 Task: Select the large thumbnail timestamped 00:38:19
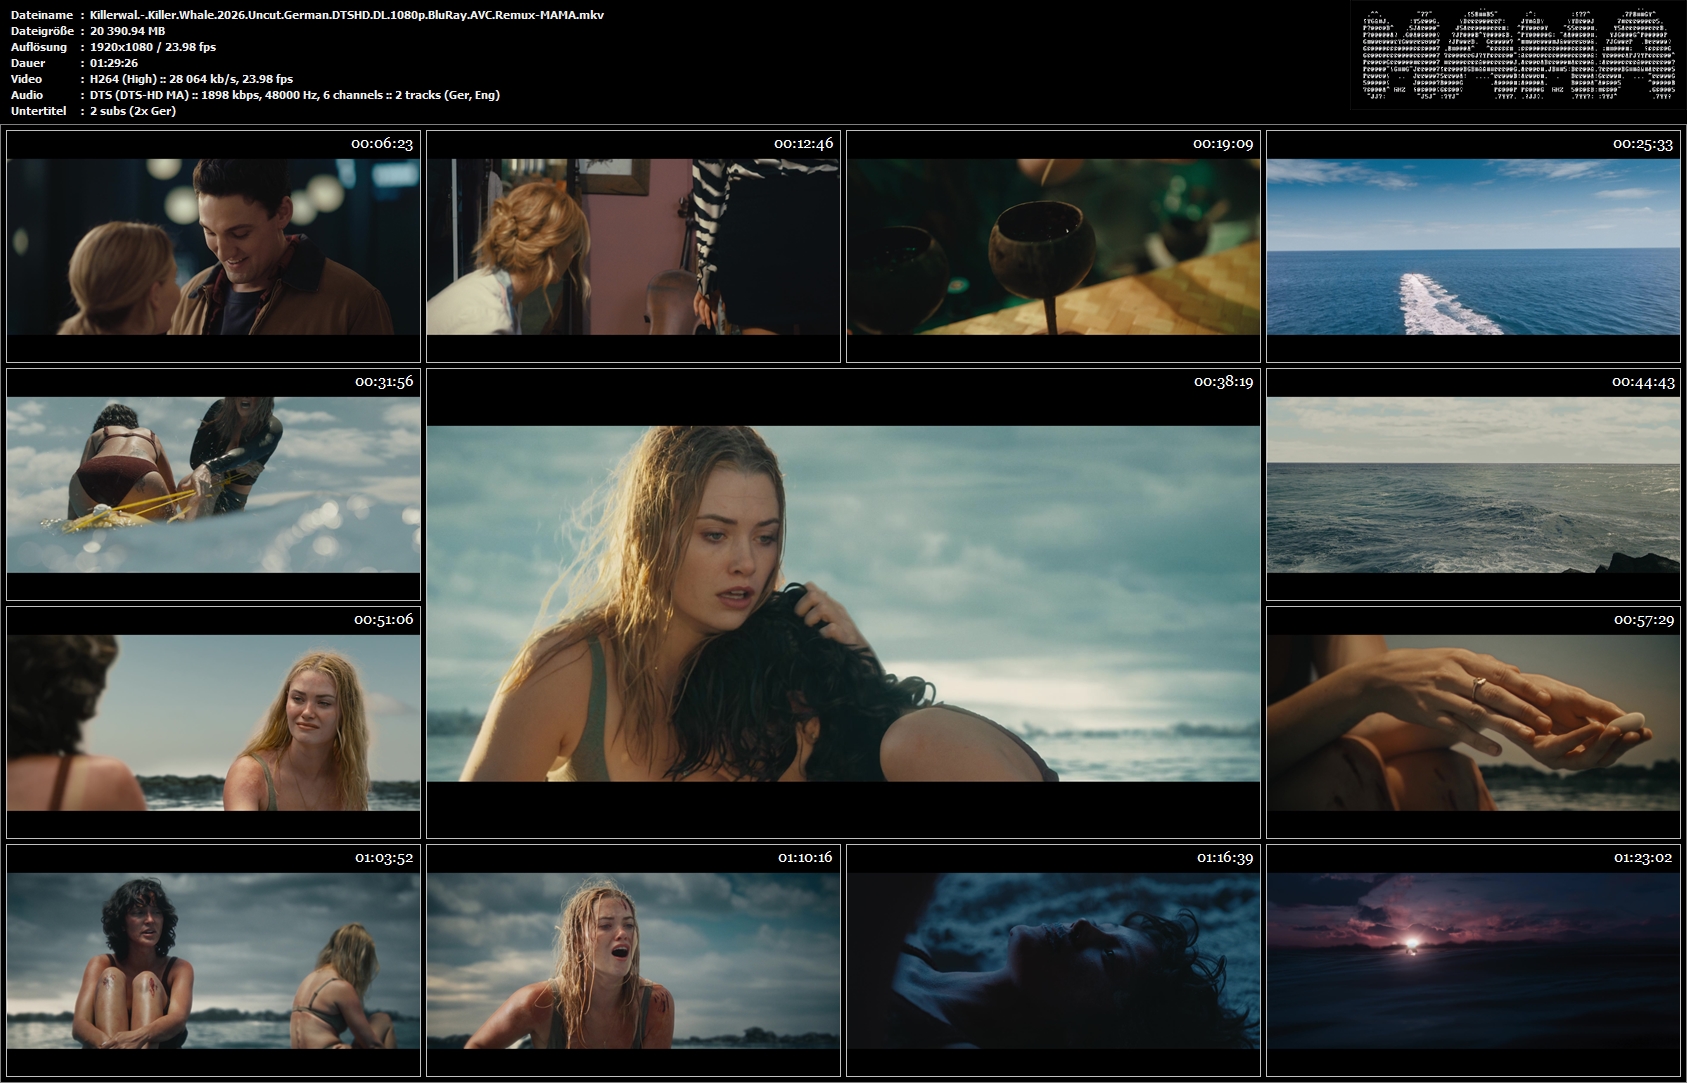pos(843,603)
